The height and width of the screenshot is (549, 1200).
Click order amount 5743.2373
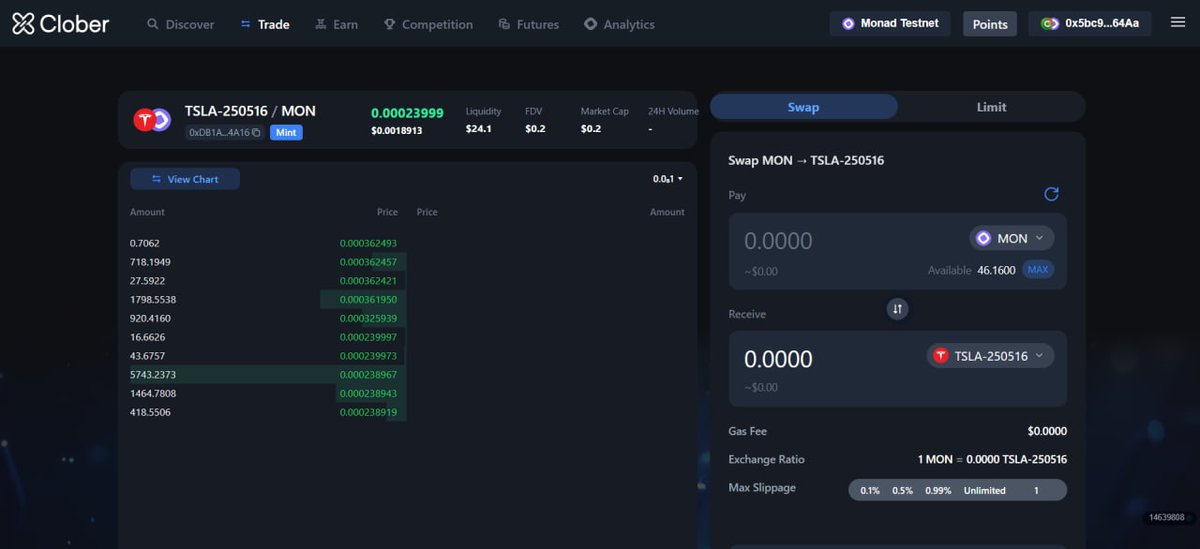pos(153,375)
